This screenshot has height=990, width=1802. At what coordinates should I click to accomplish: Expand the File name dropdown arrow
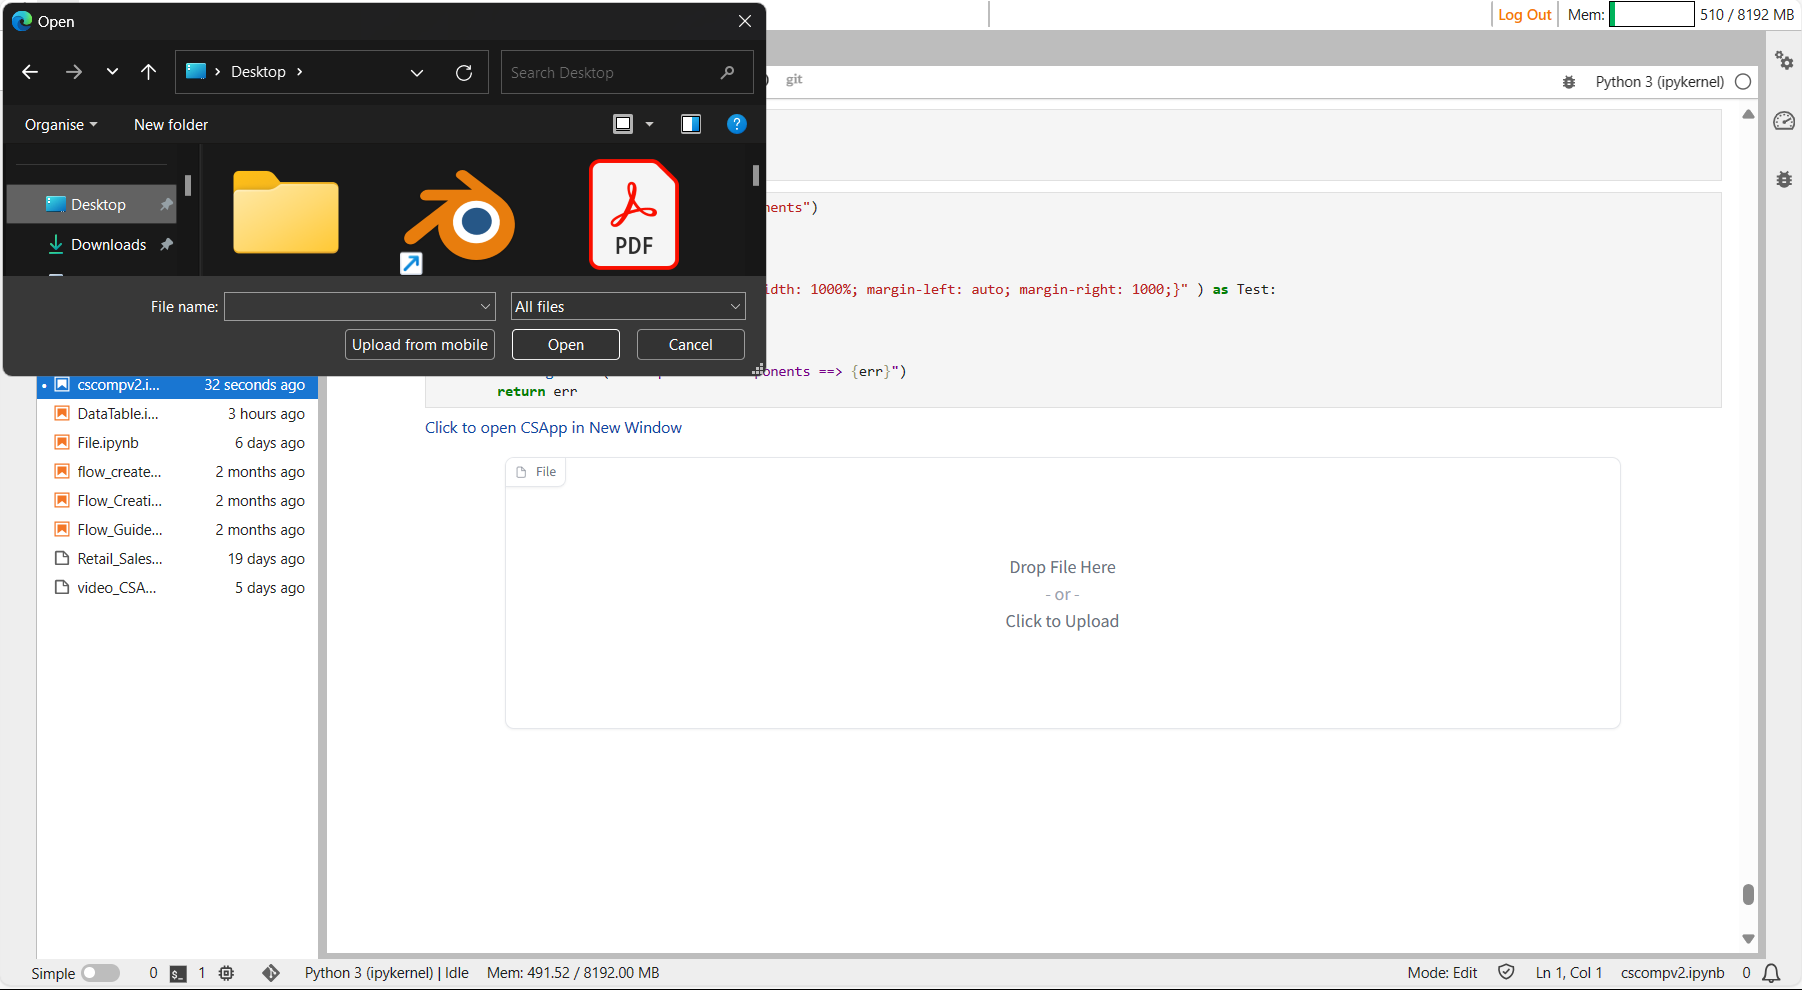point(486,306)
